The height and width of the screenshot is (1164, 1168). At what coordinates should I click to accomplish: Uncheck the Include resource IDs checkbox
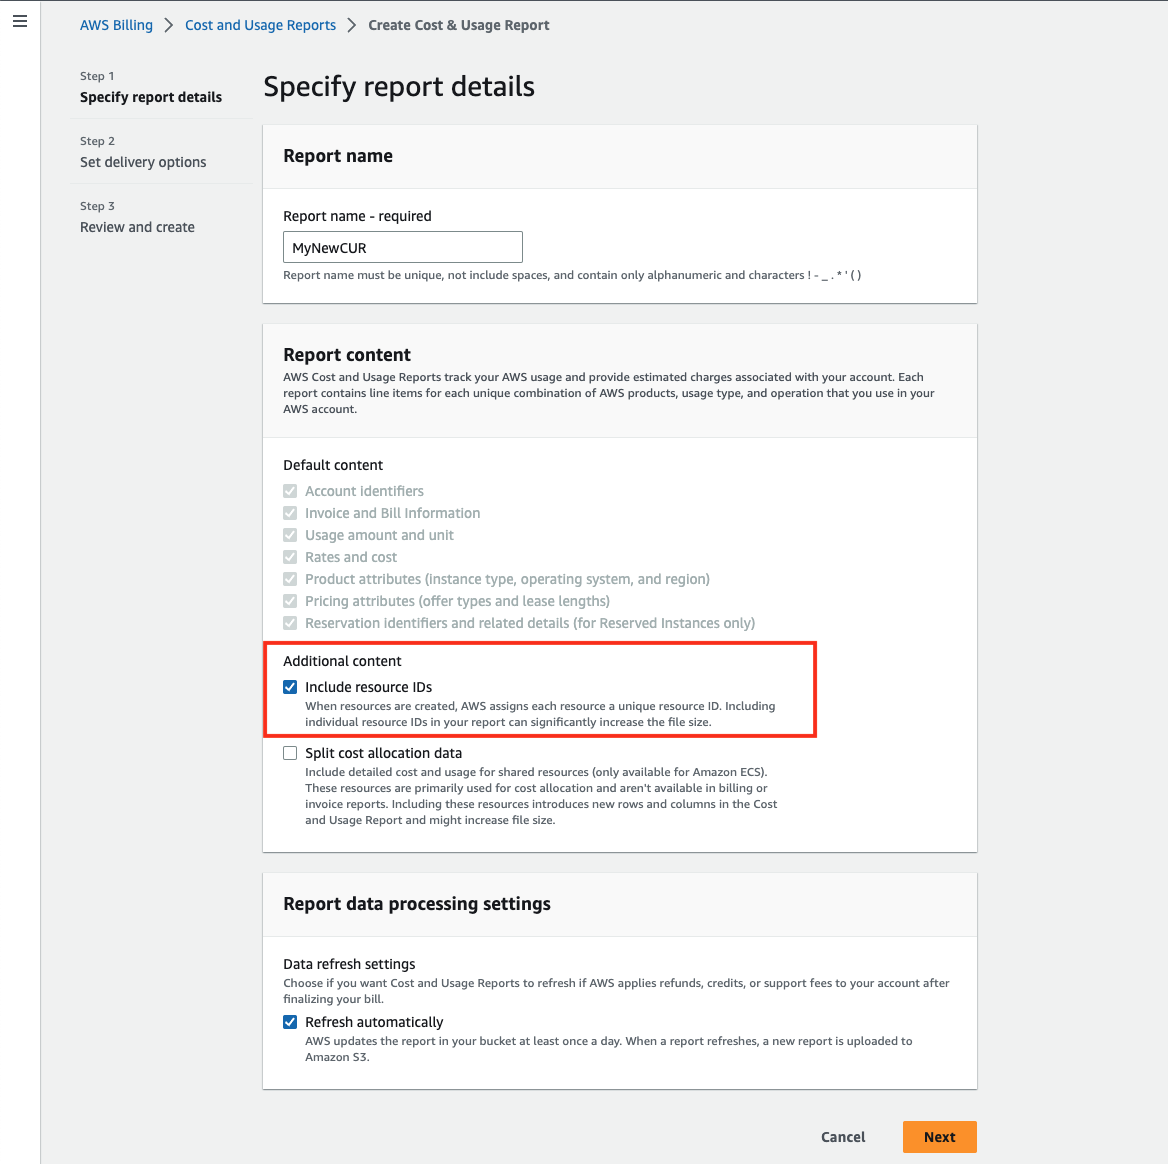pyautogui.click(x=290, y=687)
